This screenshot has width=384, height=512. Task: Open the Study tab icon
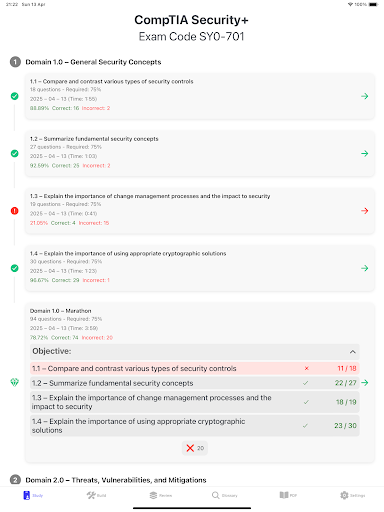(32, 495)
